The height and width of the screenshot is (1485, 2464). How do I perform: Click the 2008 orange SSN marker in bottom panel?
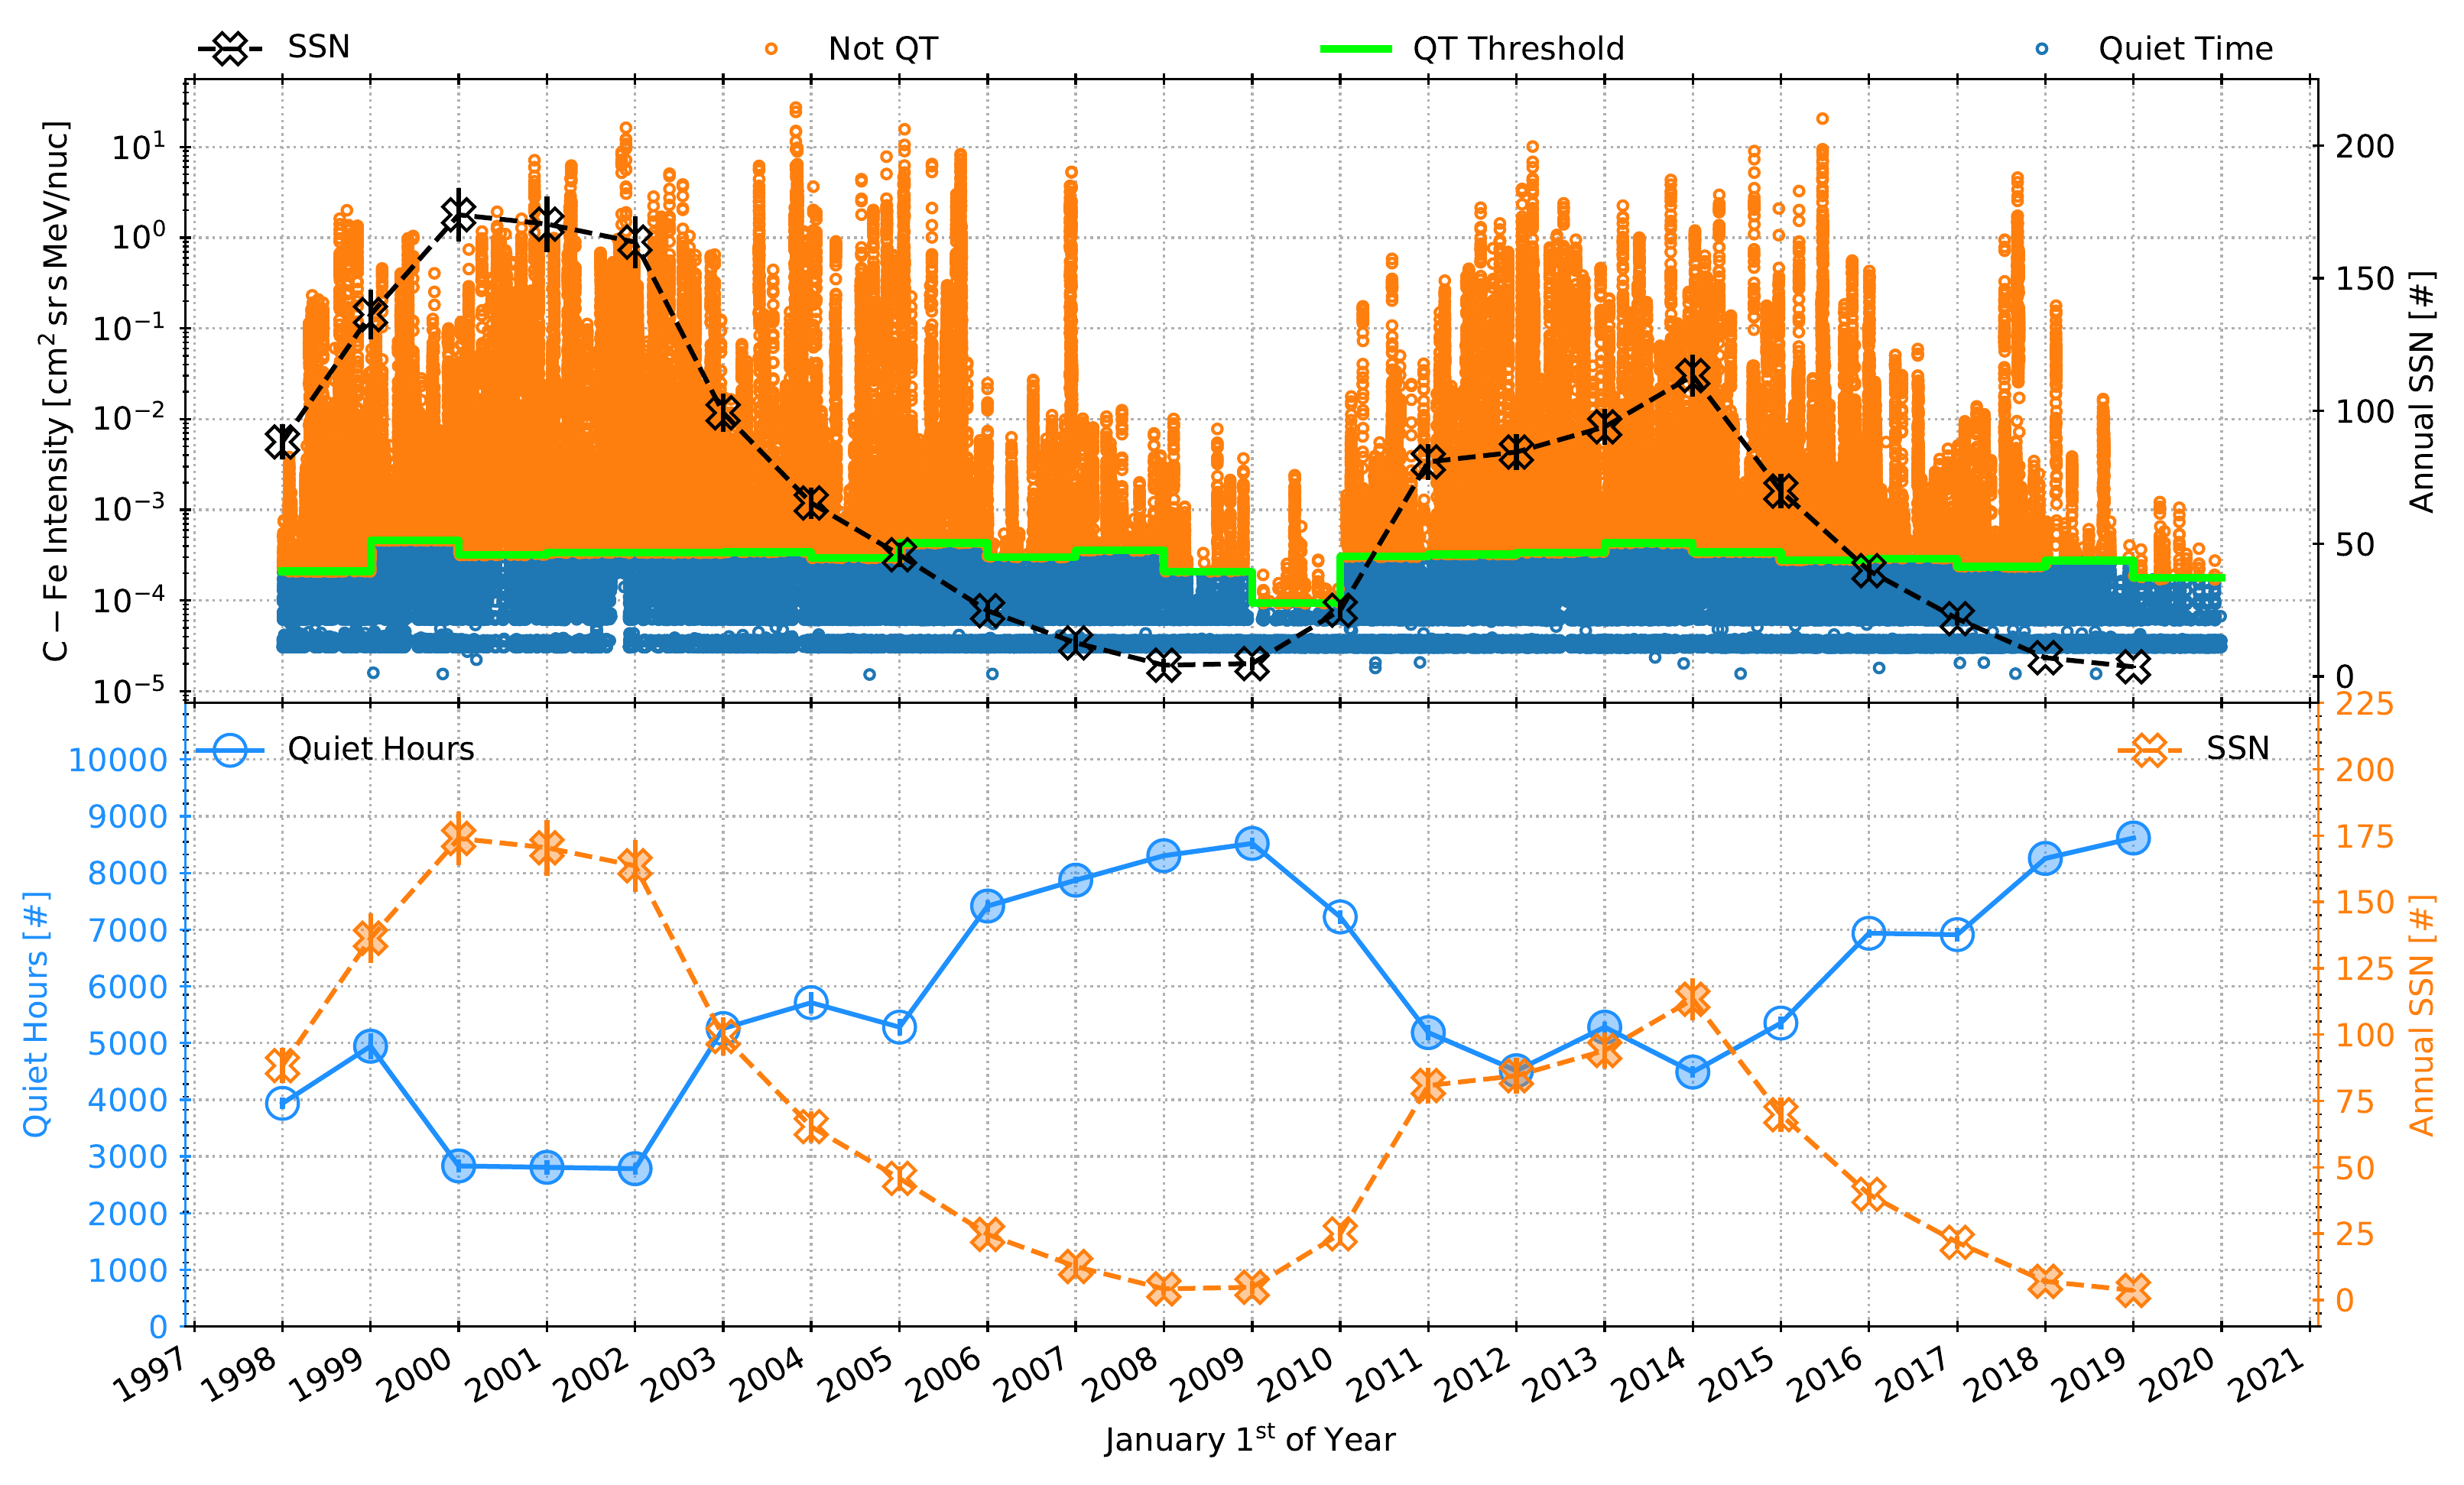click(x=1163, y=1288)
